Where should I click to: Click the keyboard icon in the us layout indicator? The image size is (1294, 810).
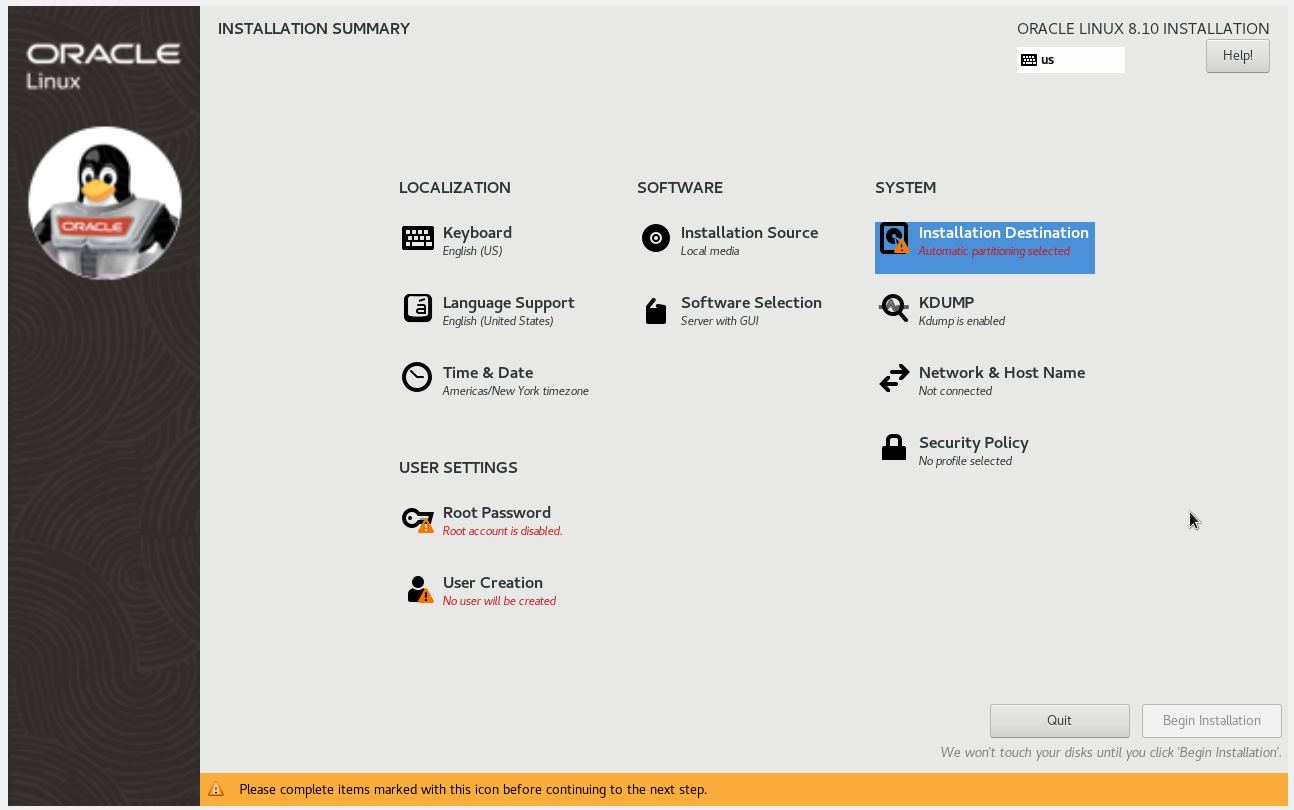(1029, 60)
